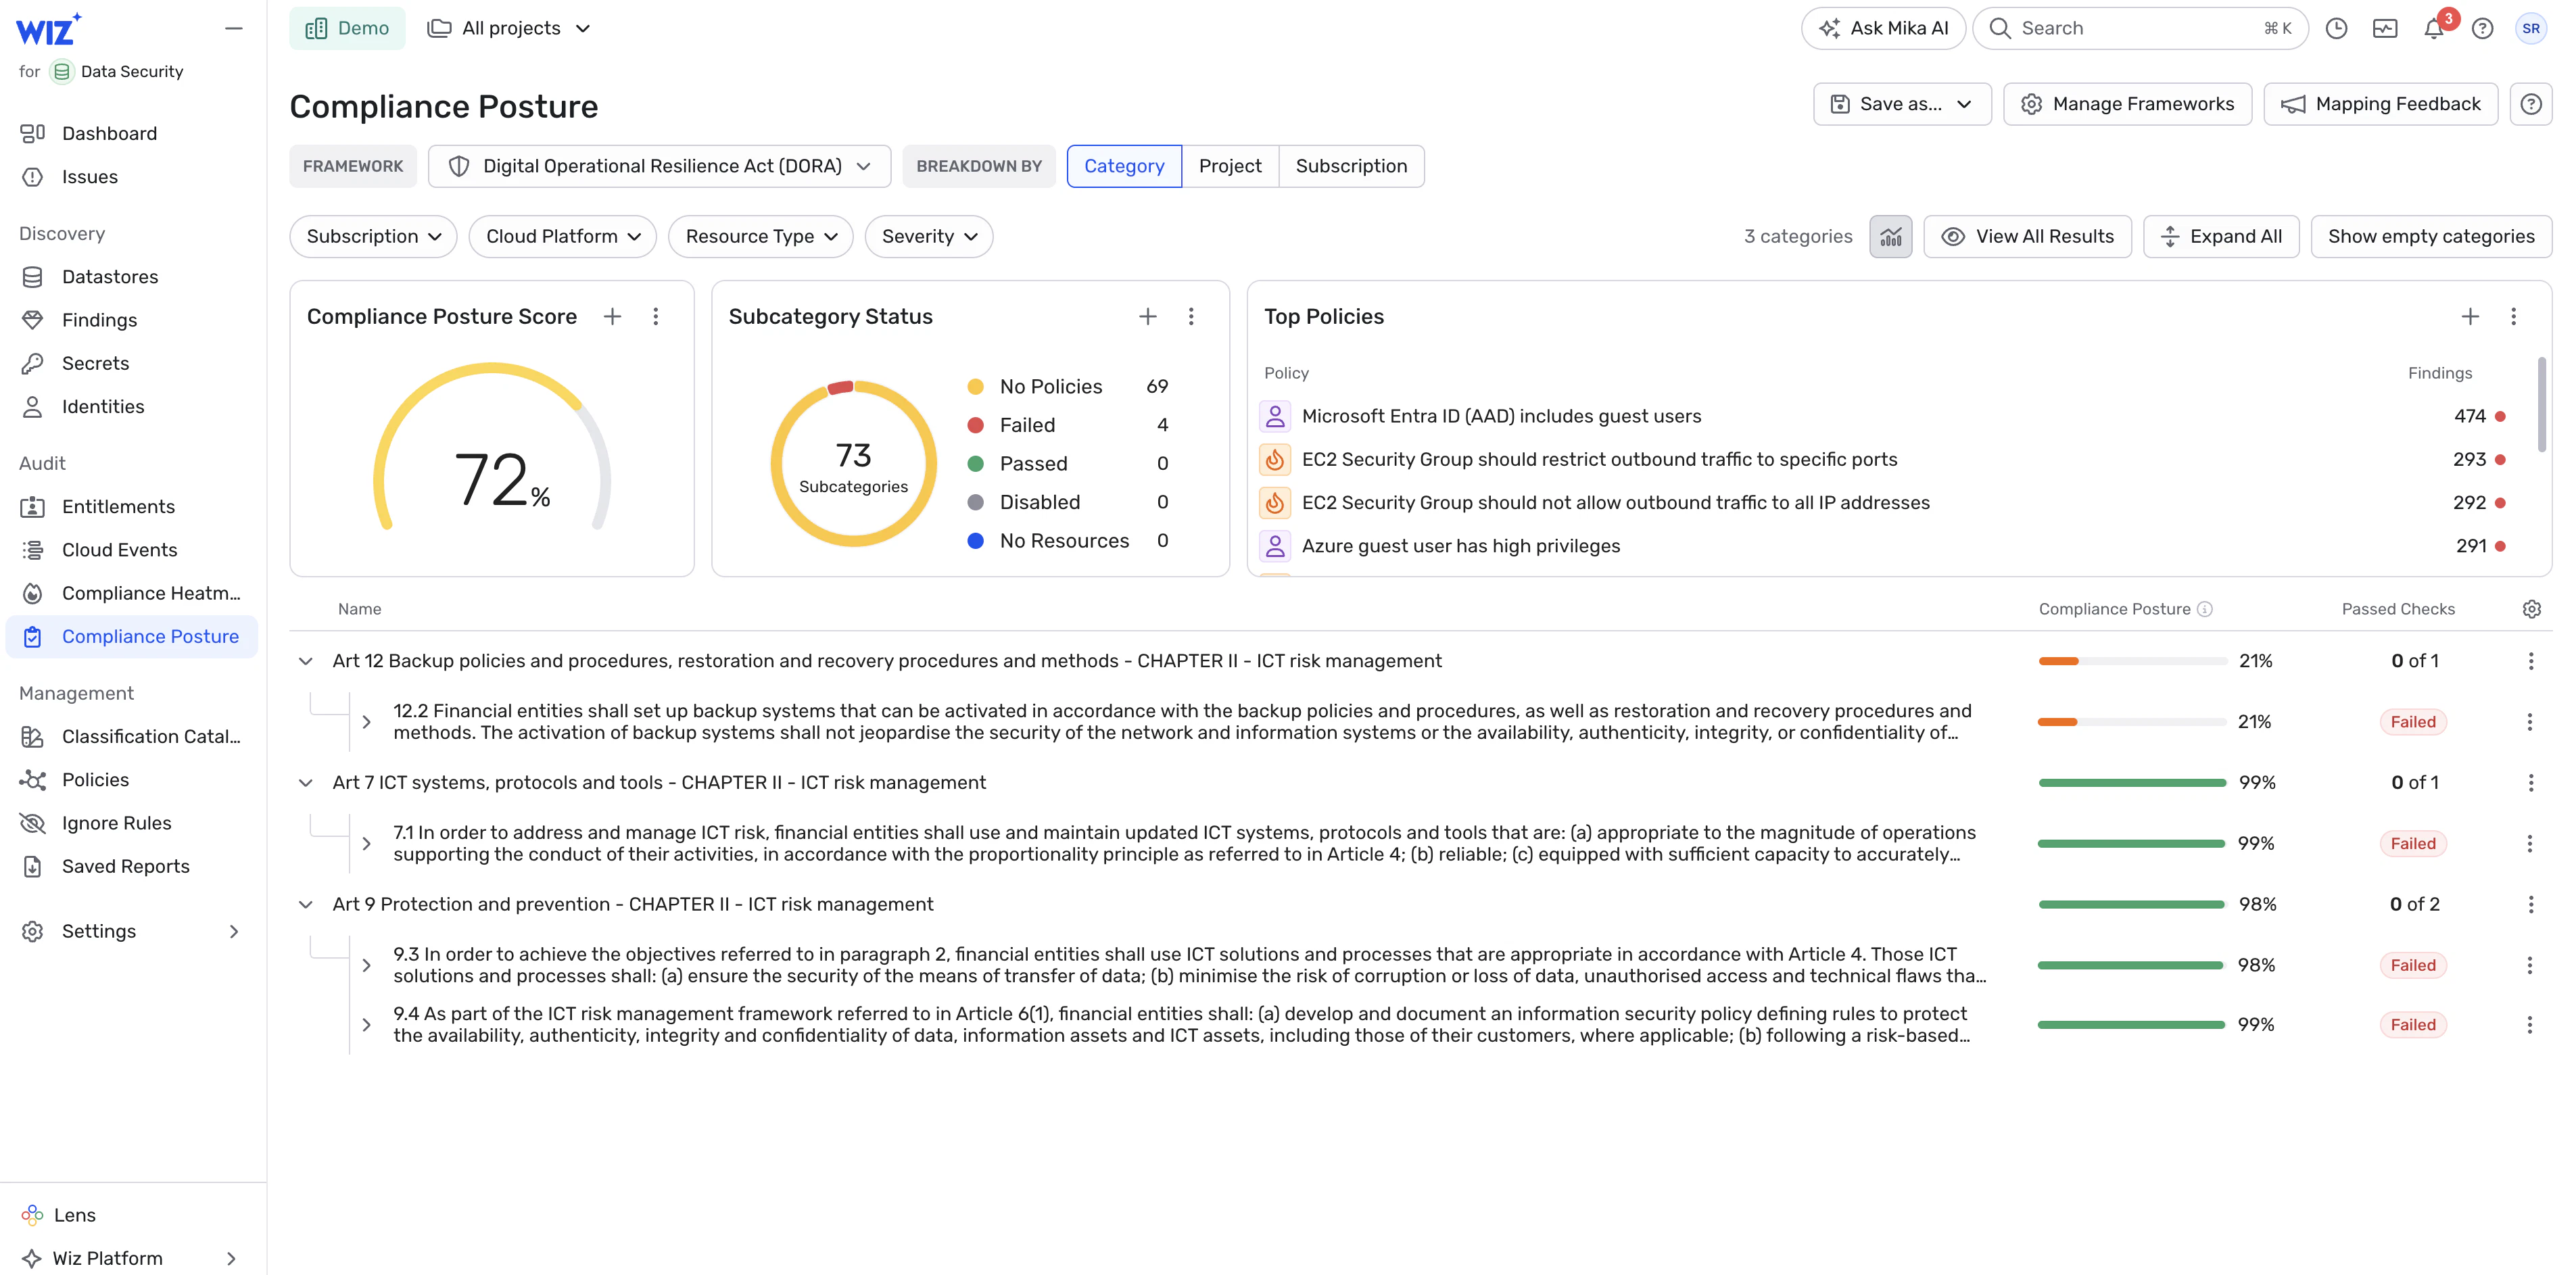Image resolution: width=2576 pixels, height=1275 pixels.
Task: Open the All projects dropdown
Action: point(509,28)
